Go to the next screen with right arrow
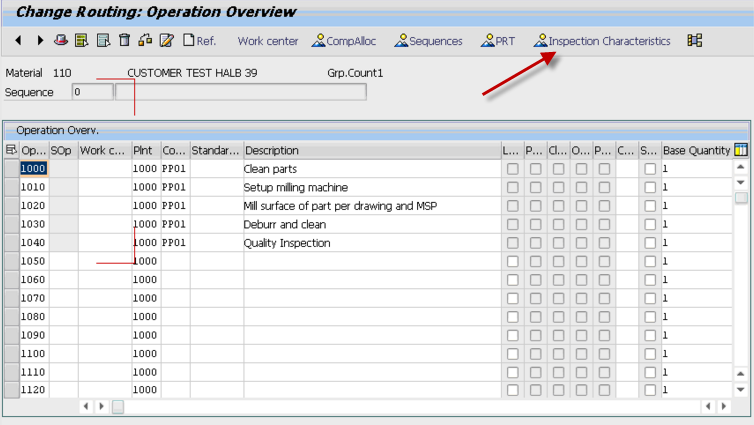Image resolution: width=754 pixels, height=425 pixels. (40, 40)
